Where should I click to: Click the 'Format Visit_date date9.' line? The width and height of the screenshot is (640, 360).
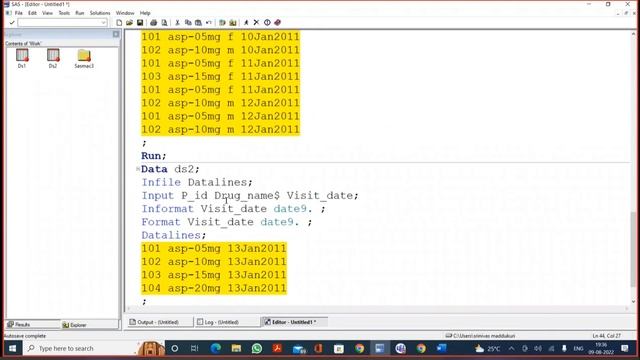pos(227,222)
